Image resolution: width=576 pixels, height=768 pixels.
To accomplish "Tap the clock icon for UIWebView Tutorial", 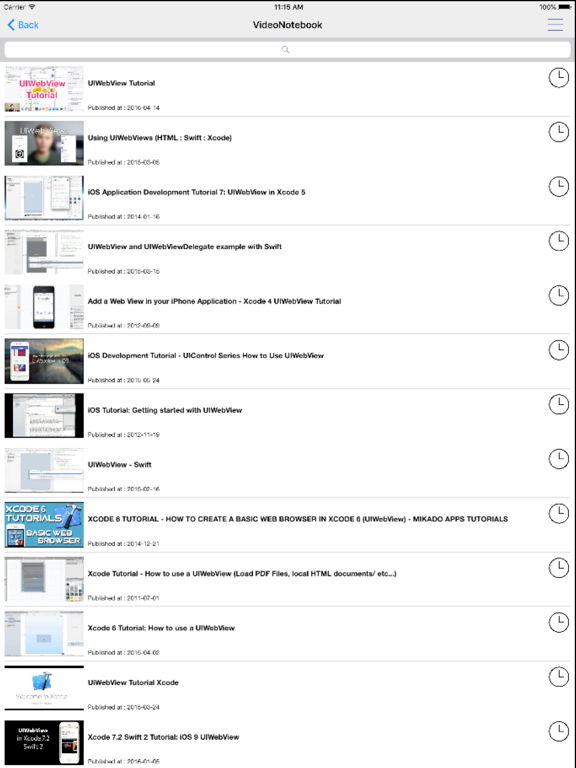I will [558, 77].
